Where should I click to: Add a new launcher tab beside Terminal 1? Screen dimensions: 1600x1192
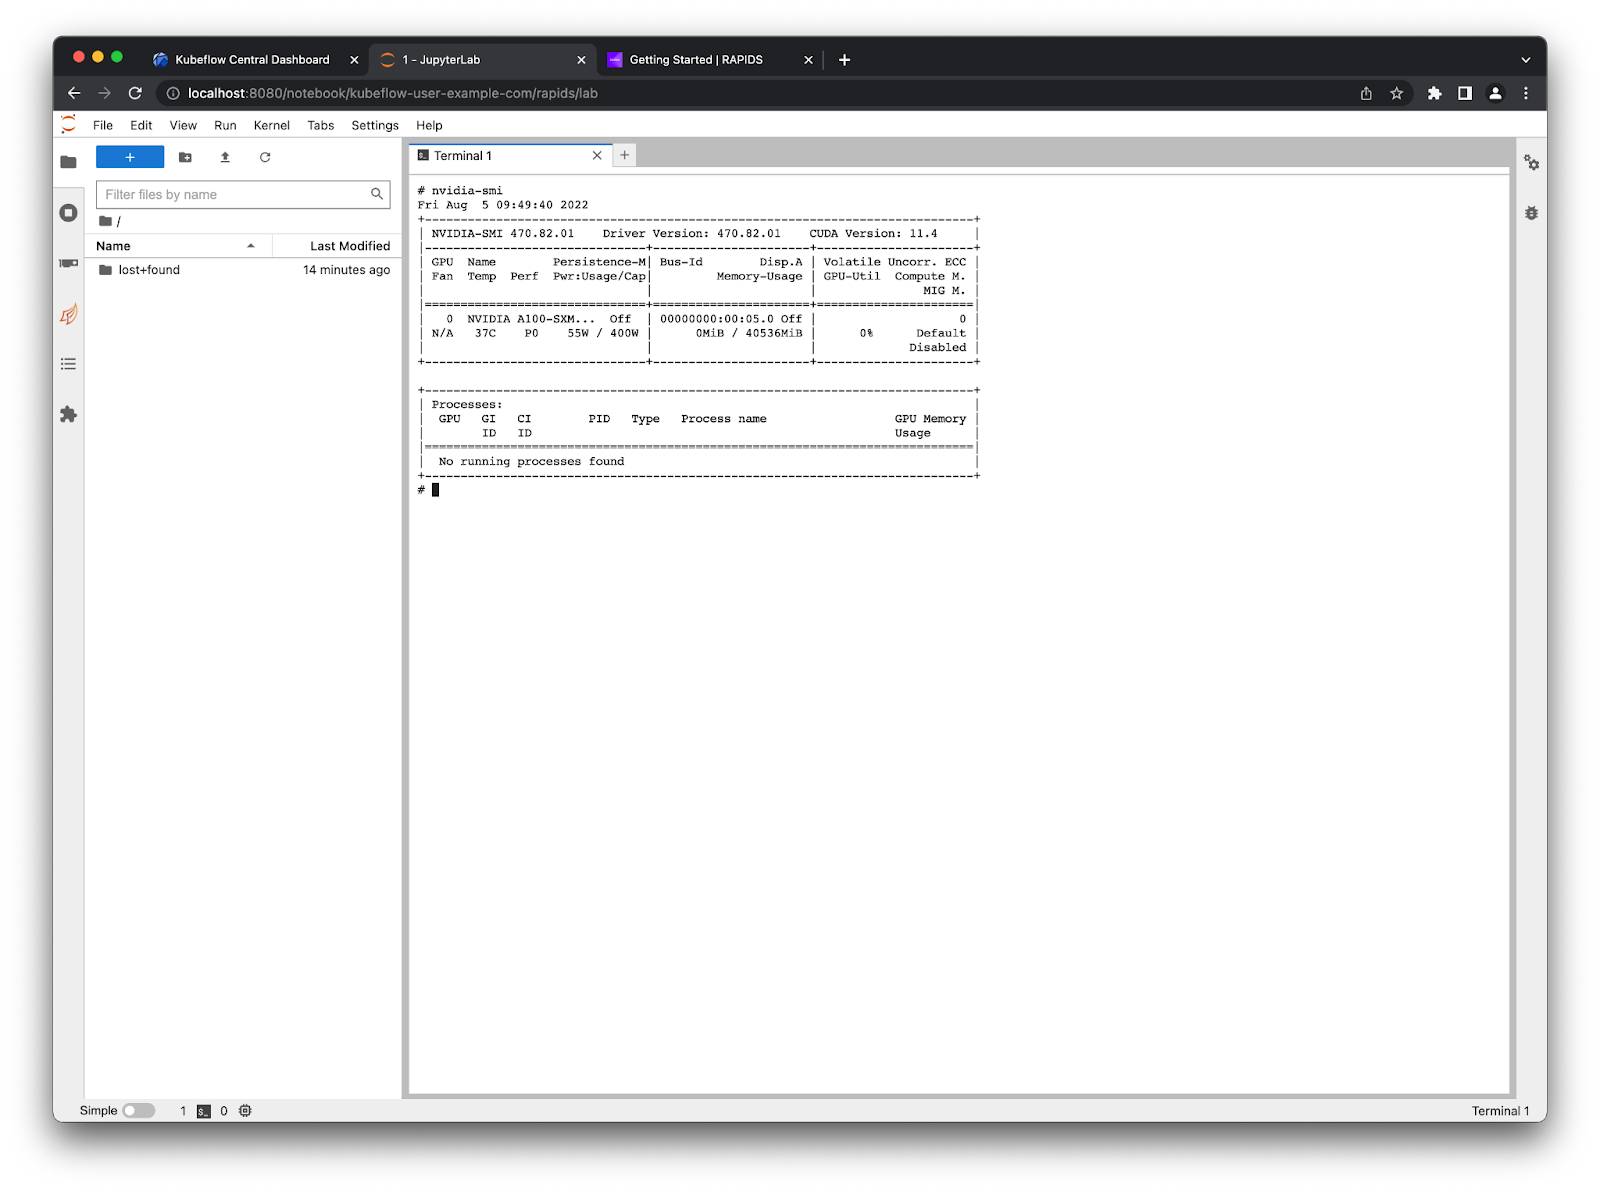pos(624,155)
